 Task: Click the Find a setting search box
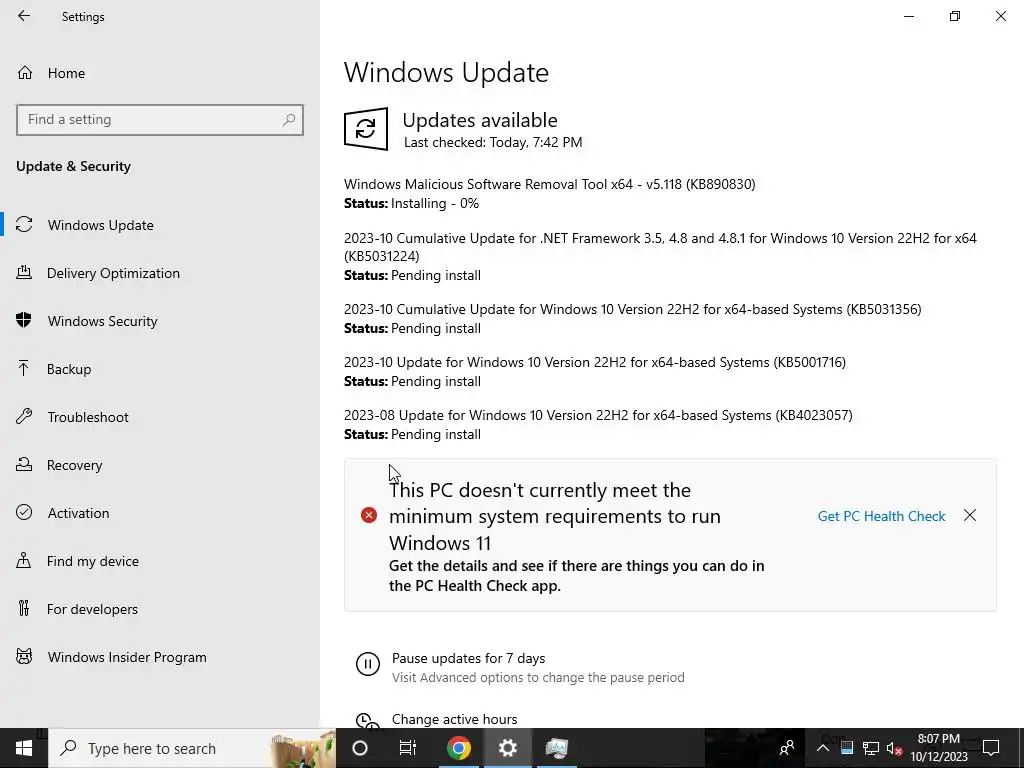(160, 120)
